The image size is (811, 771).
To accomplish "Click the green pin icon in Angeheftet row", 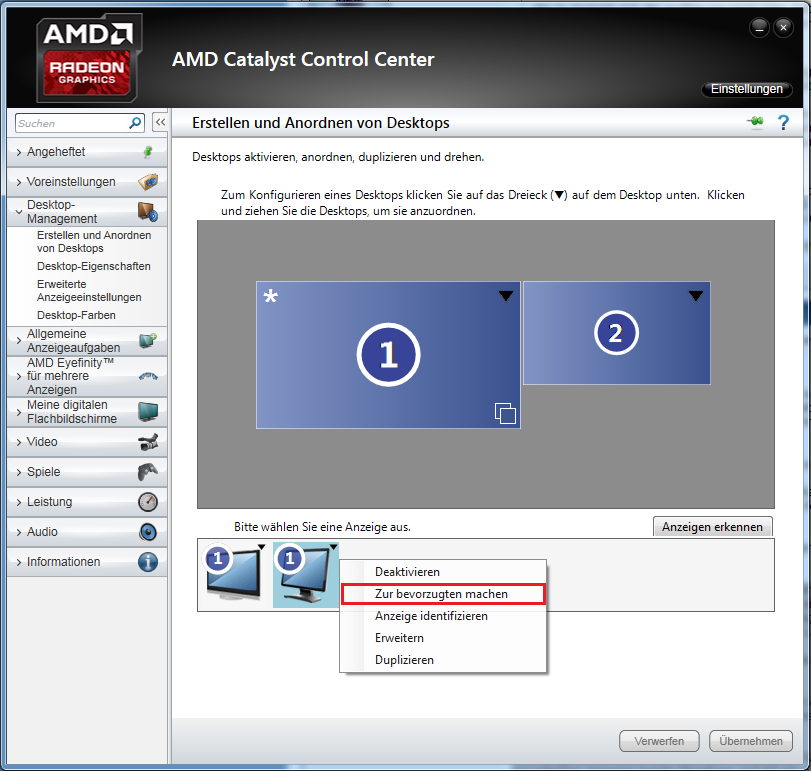I will (148, 152).
